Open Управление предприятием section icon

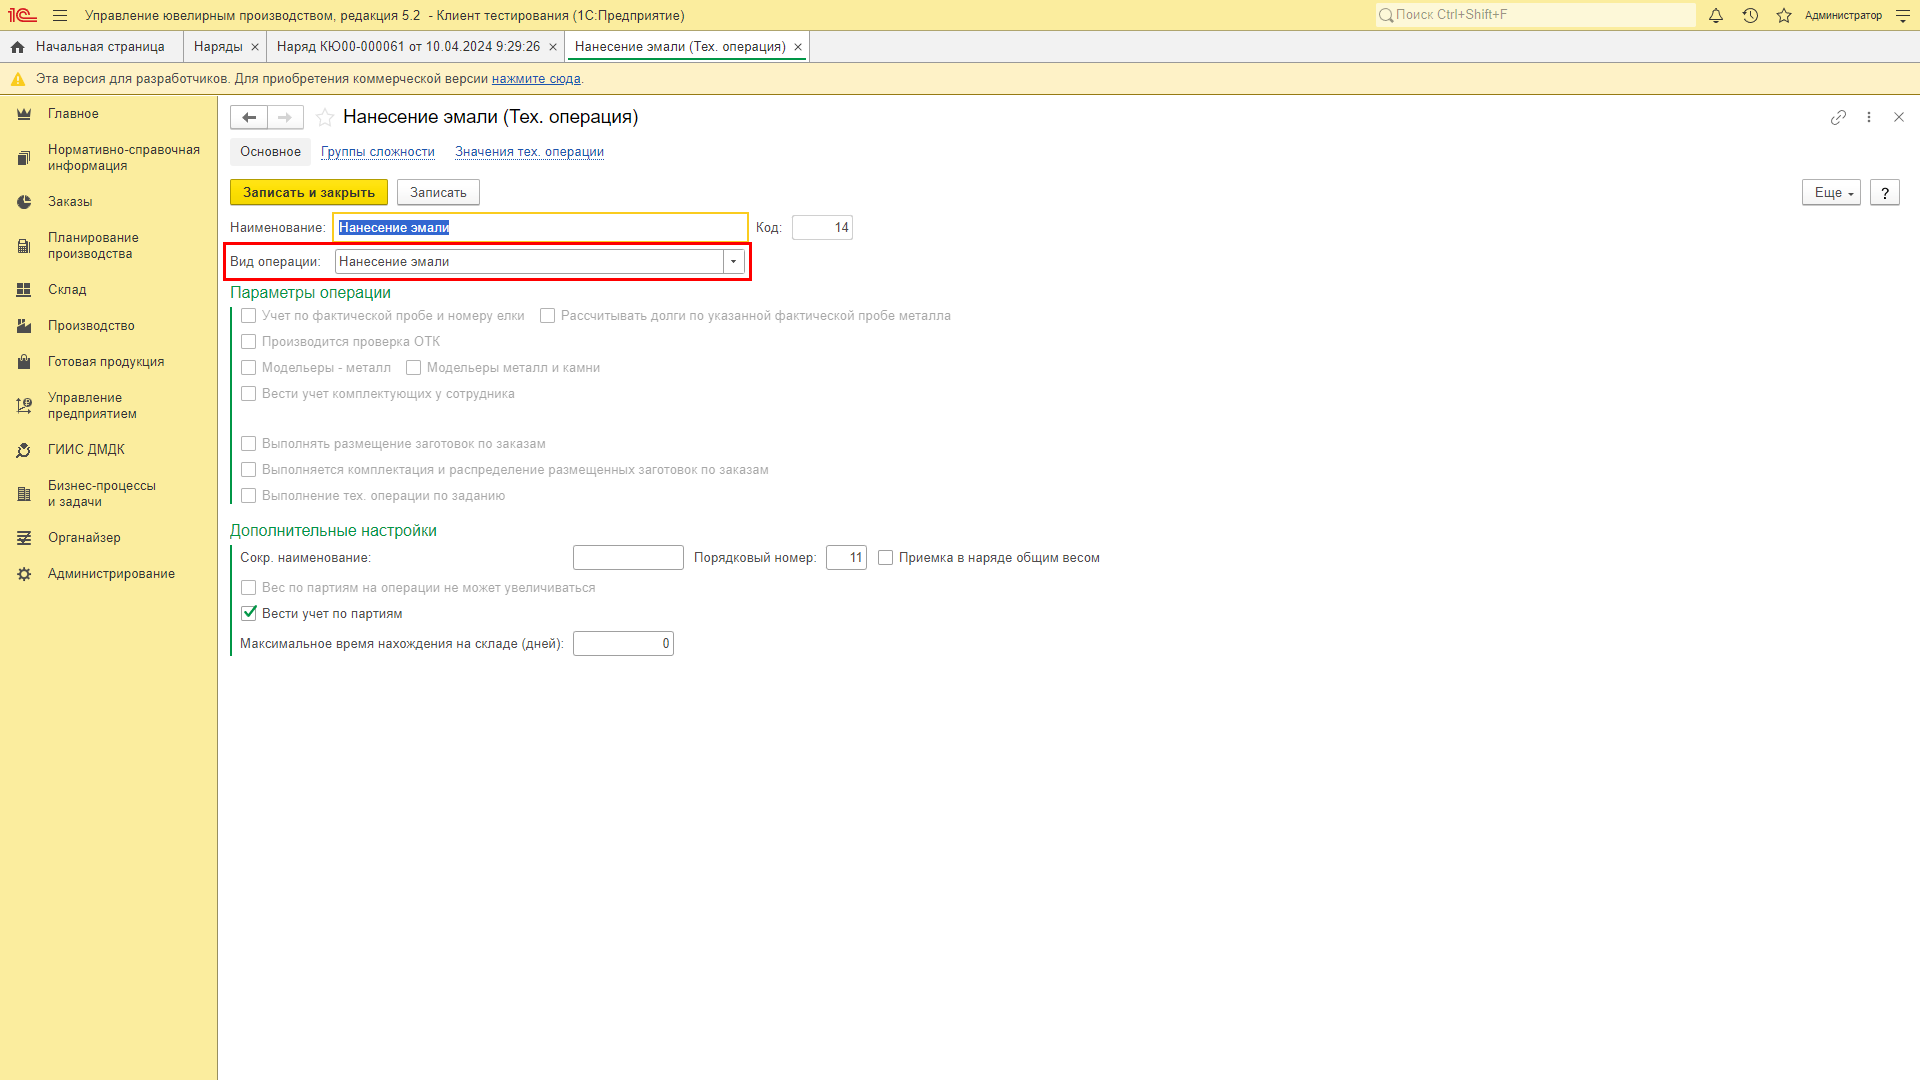click(x=24, y=406)
